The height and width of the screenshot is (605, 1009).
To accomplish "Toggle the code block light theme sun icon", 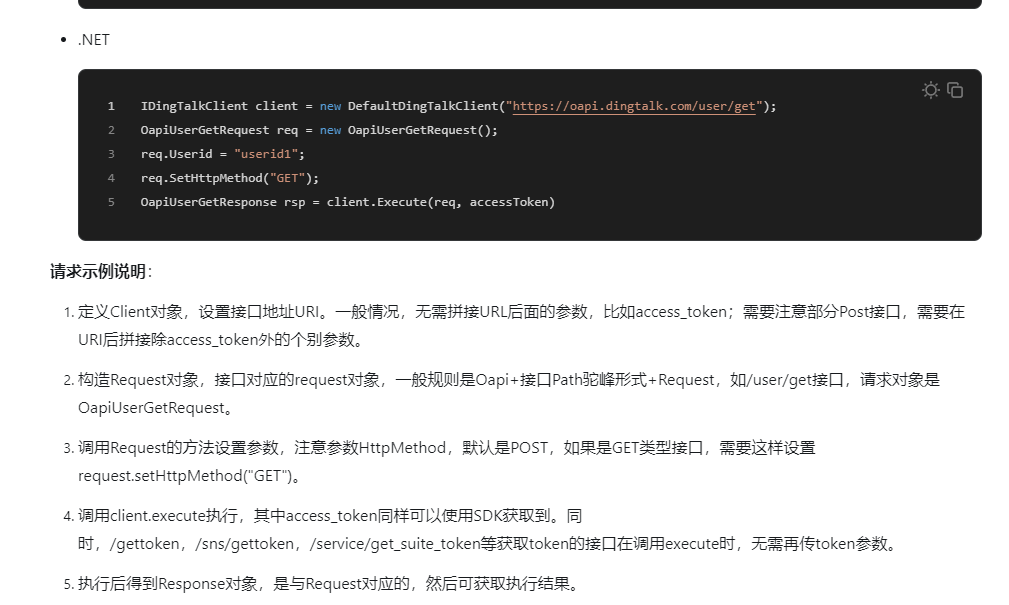I will (x=931, y=90).
